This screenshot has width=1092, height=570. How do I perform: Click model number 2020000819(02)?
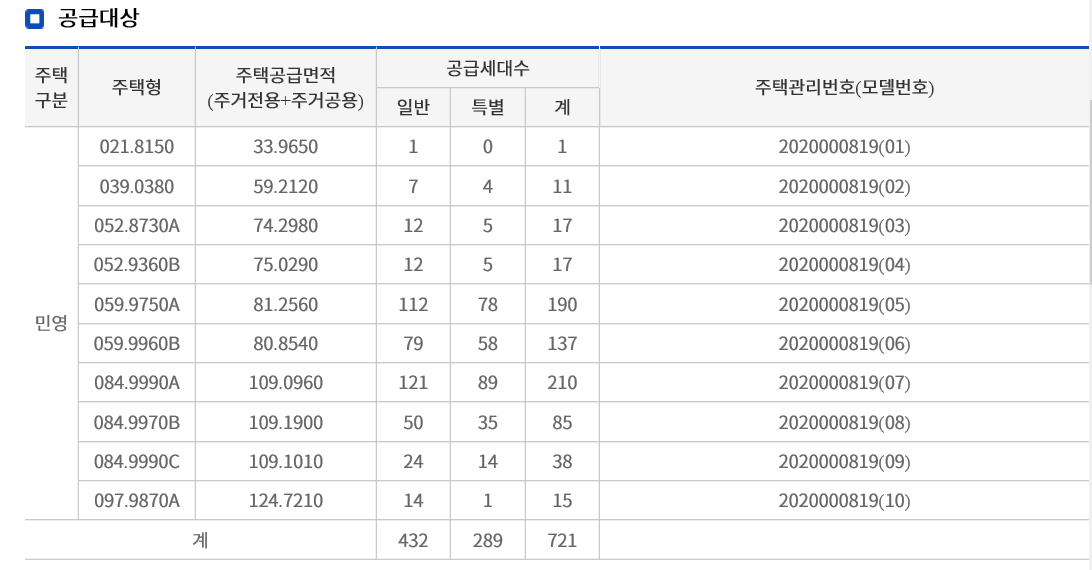tap(844, 187)
